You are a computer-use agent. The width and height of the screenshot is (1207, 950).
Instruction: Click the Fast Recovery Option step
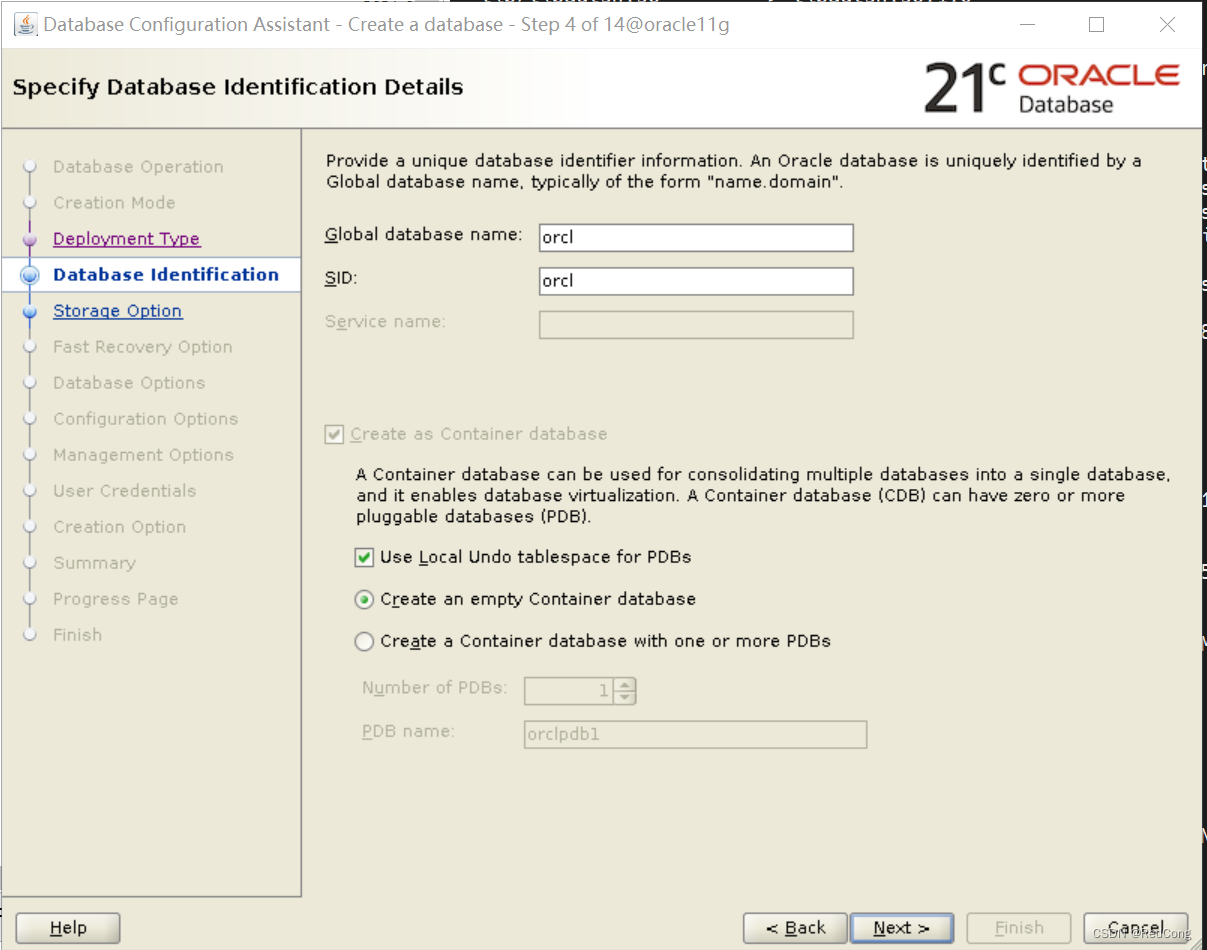coord(143,347)
